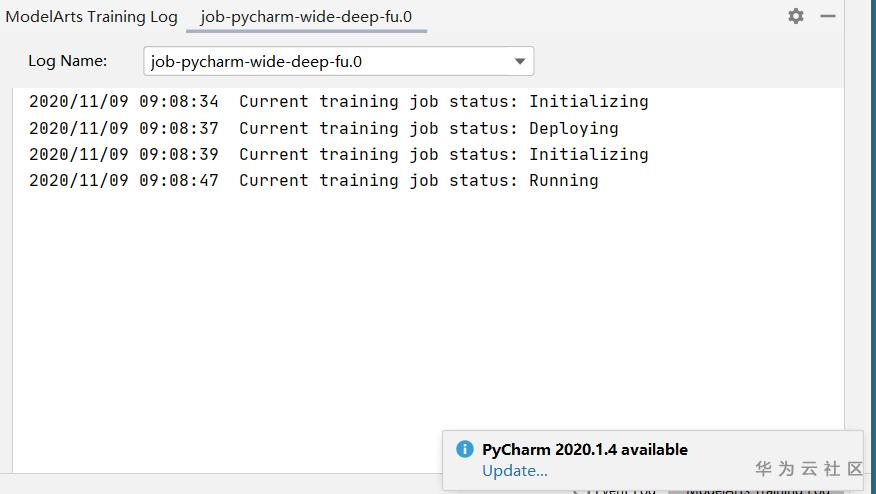Click Initializing in the 09:08:34 log line
The image size is (876, 494).
pos(589,102)
